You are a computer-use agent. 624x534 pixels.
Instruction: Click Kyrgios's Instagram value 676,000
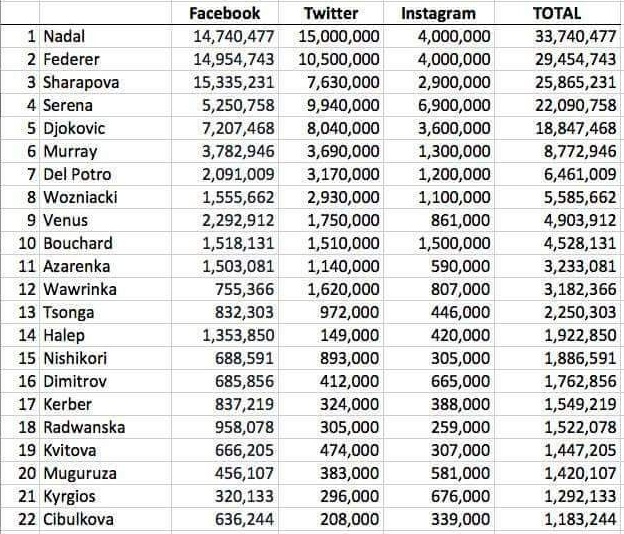pos(461,496)
